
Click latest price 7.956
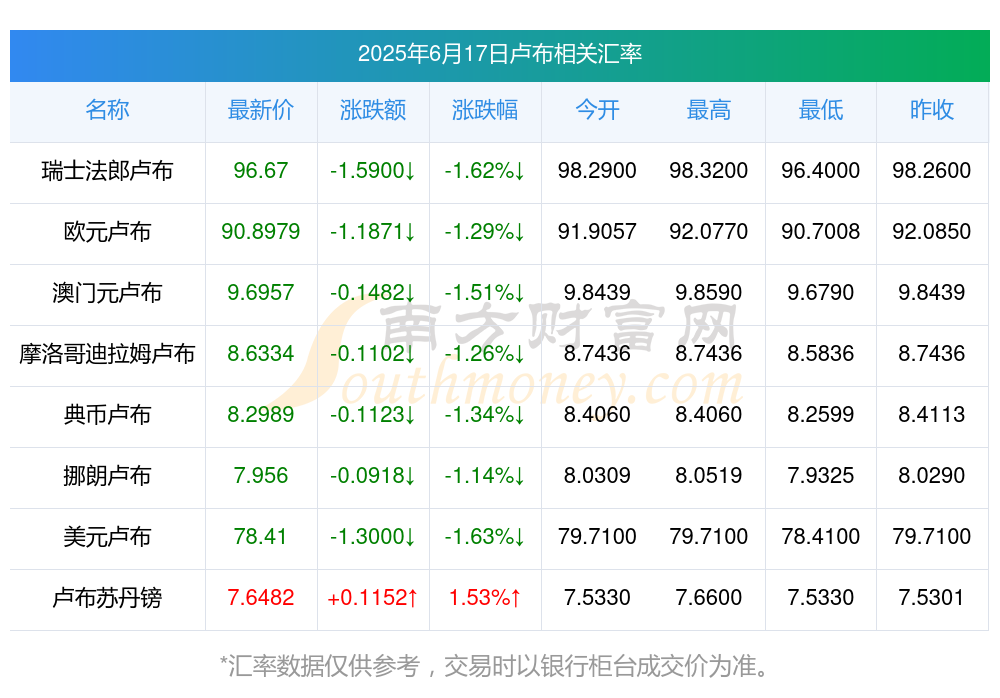[261, 475]
